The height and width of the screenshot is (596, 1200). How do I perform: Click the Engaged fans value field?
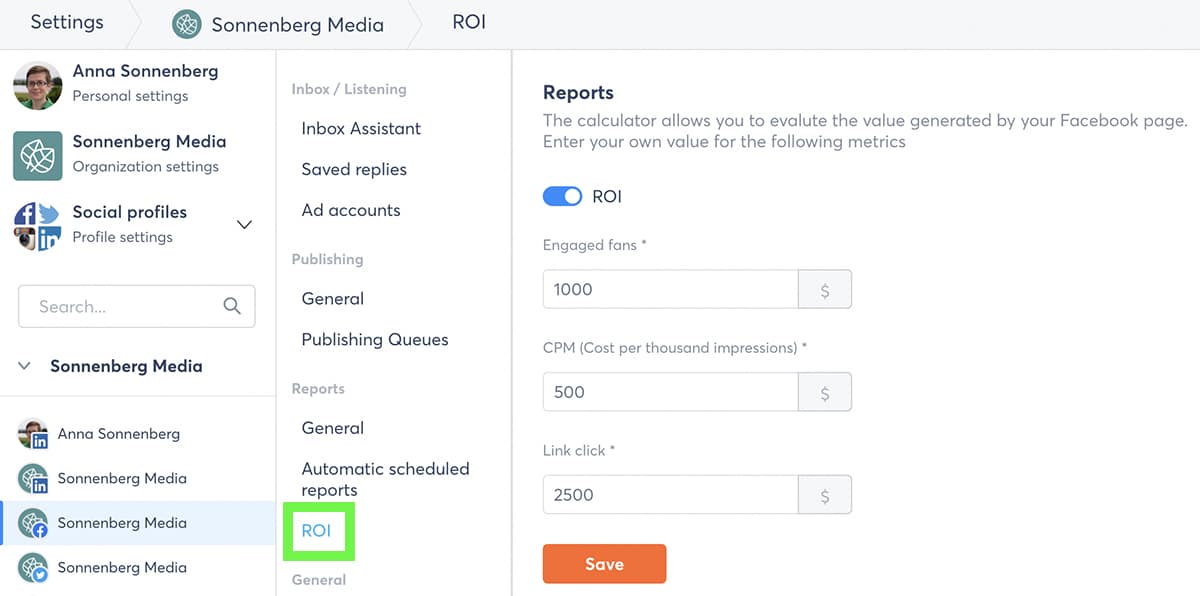(671, 289)
